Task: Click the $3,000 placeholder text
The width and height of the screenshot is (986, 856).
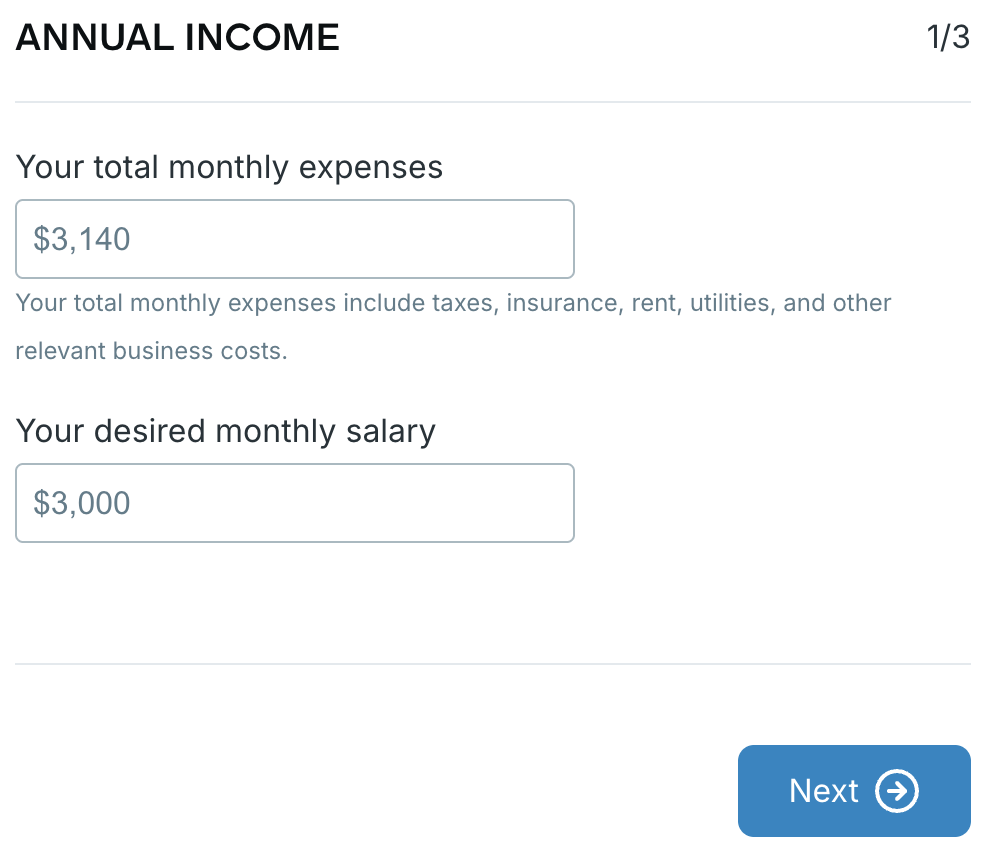Action: pyautogui.click(x=82, y=503)
